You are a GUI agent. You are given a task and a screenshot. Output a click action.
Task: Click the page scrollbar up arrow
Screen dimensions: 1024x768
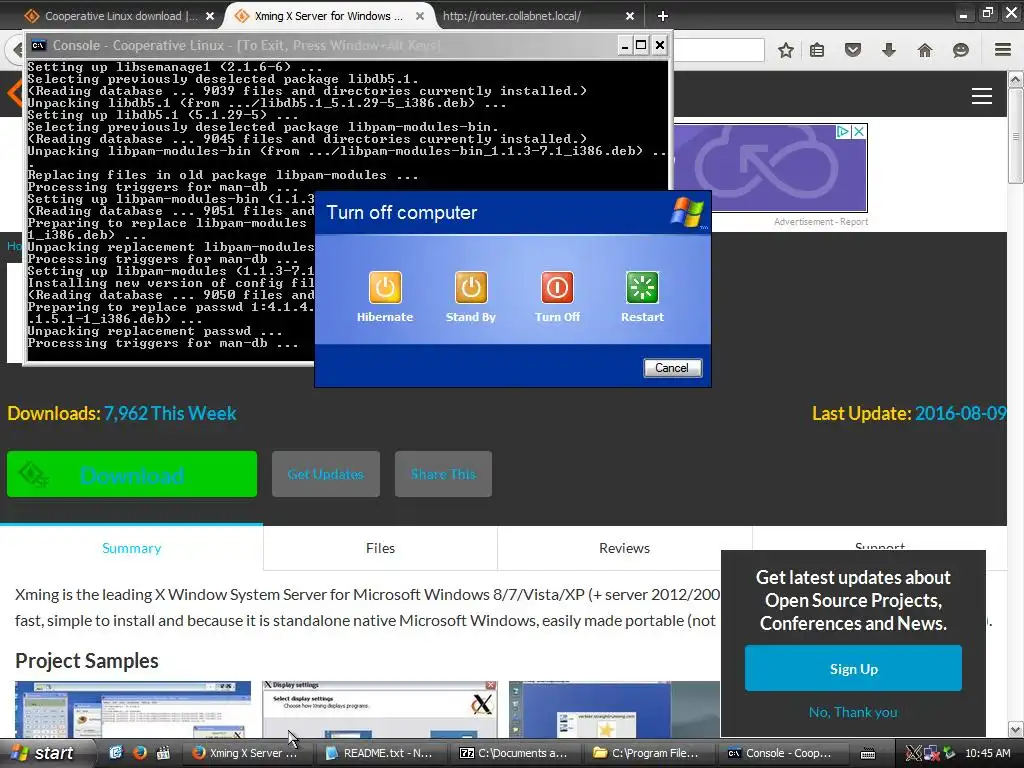pos(1015,80)
